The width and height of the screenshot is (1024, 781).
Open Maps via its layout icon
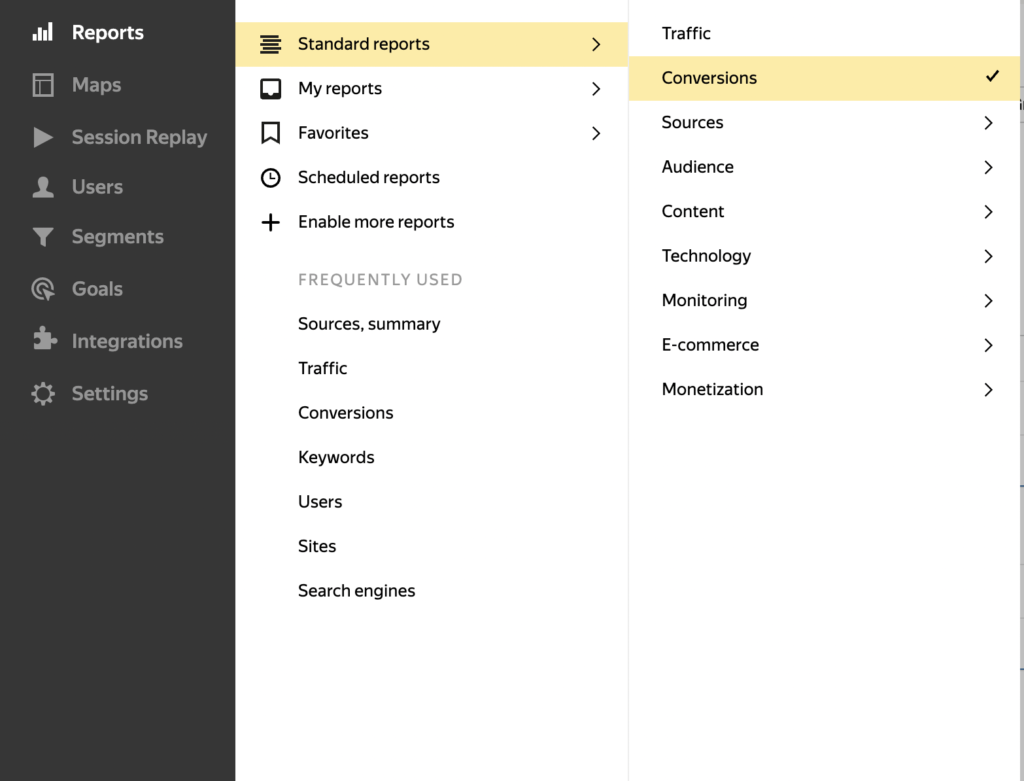[x=42, y=85]
